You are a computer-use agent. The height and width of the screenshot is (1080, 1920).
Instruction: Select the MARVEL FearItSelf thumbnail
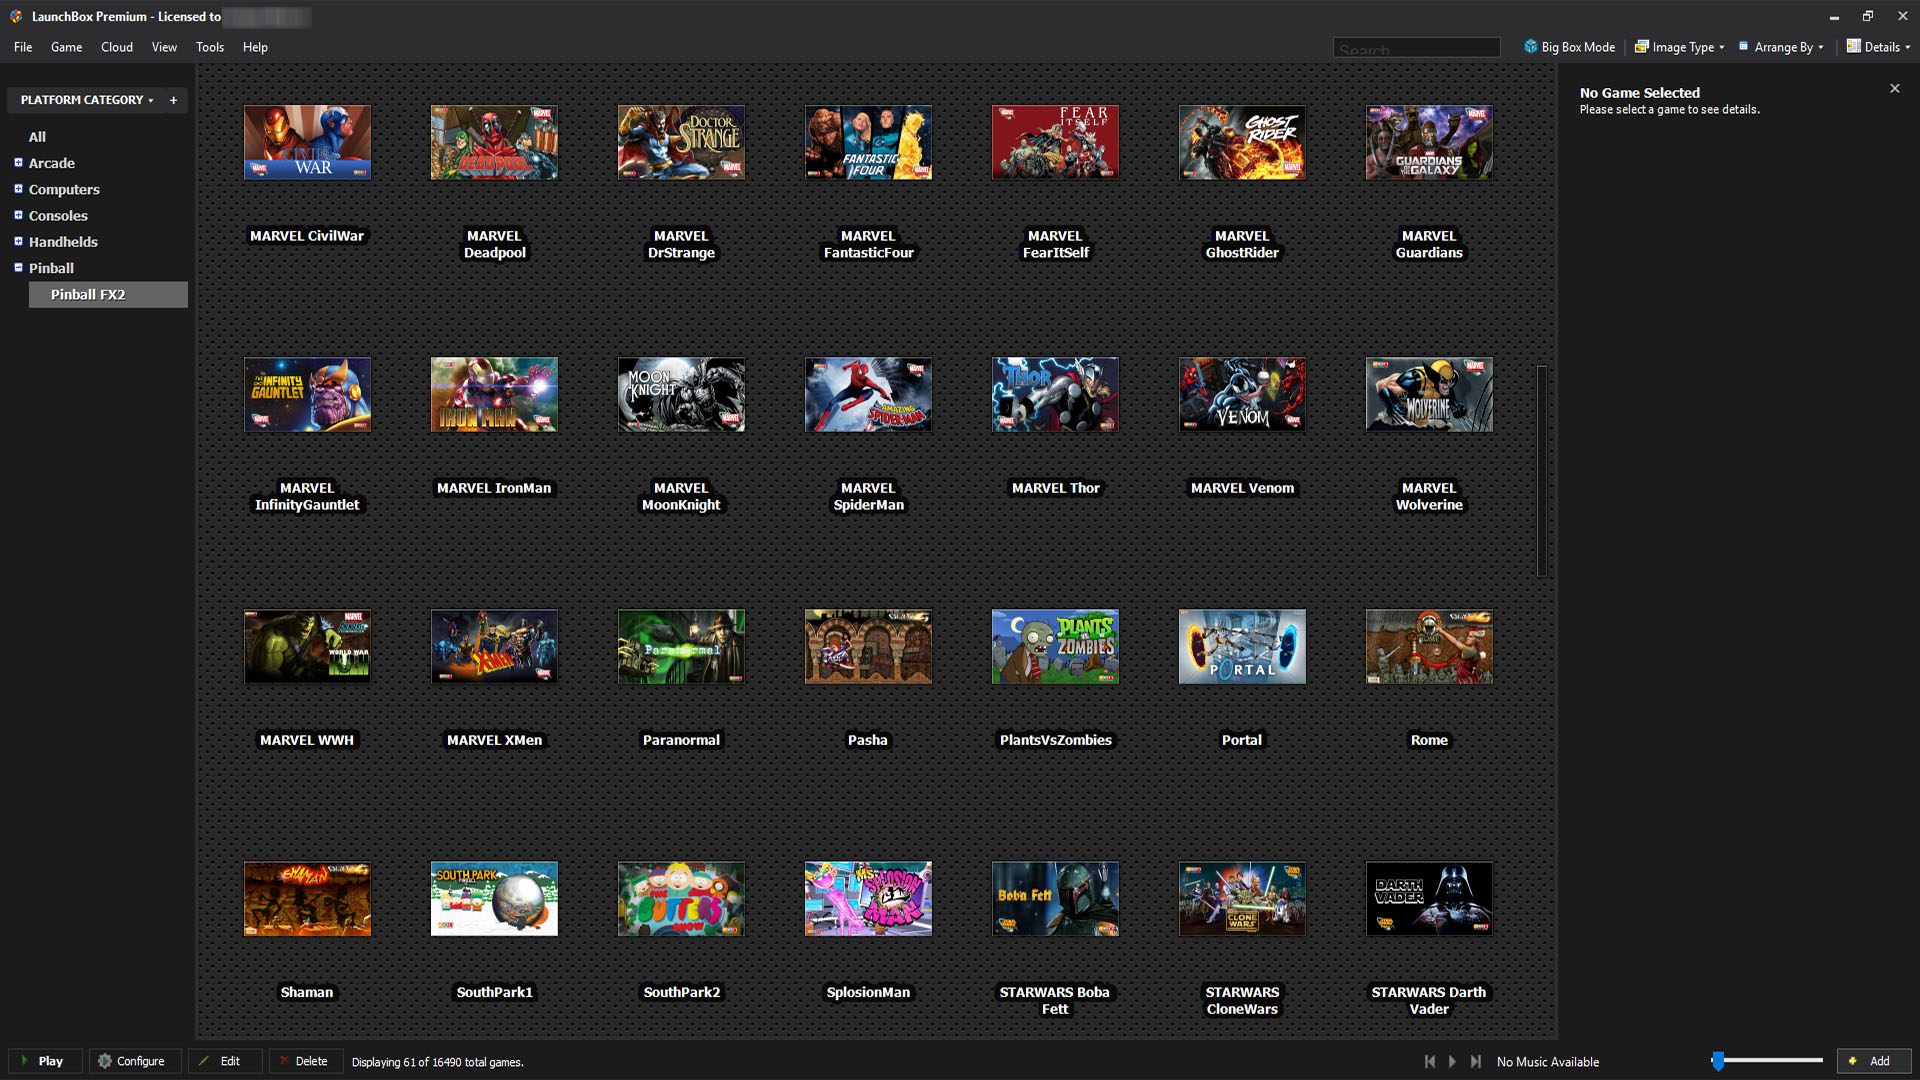1055,143
